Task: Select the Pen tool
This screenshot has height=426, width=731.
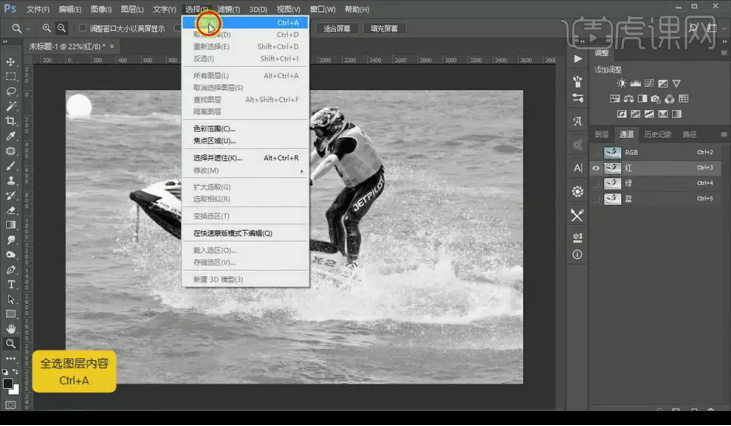Action: pyautogui.click(x=11, y=270)
